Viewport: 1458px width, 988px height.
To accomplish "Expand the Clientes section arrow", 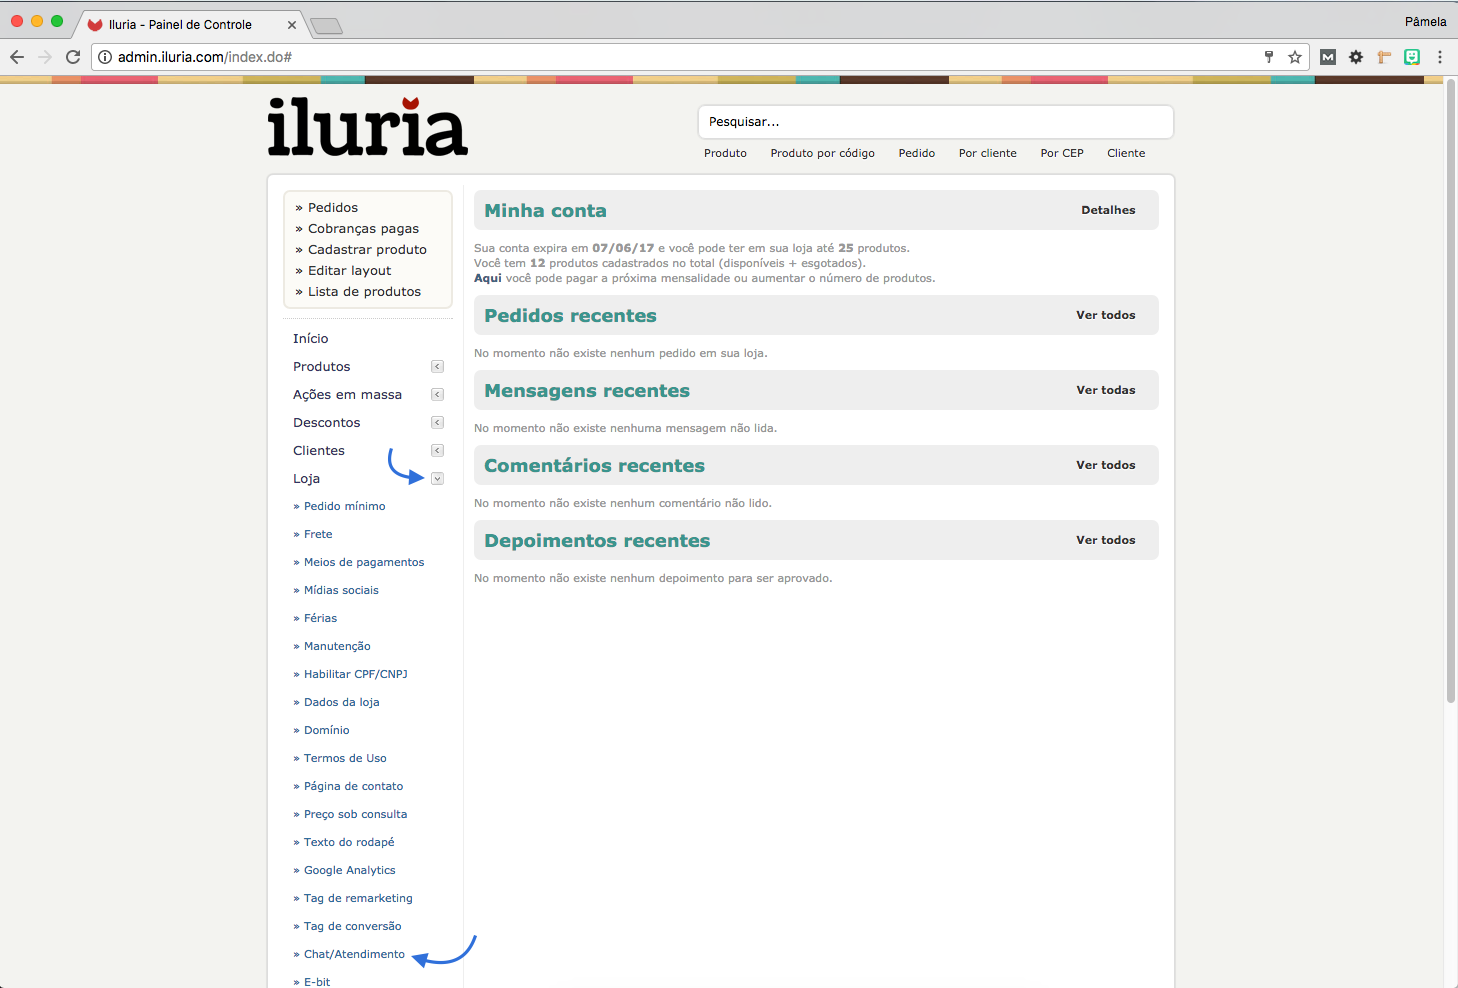I will coord(437,451).
